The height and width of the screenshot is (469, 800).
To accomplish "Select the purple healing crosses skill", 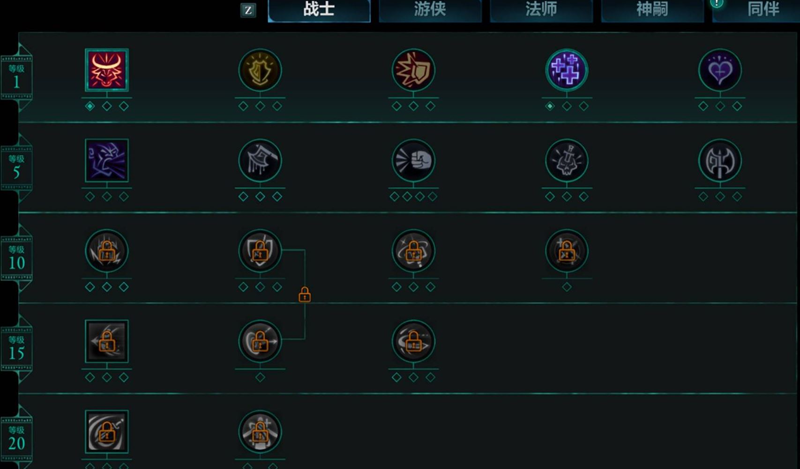I will click(567, 70).
